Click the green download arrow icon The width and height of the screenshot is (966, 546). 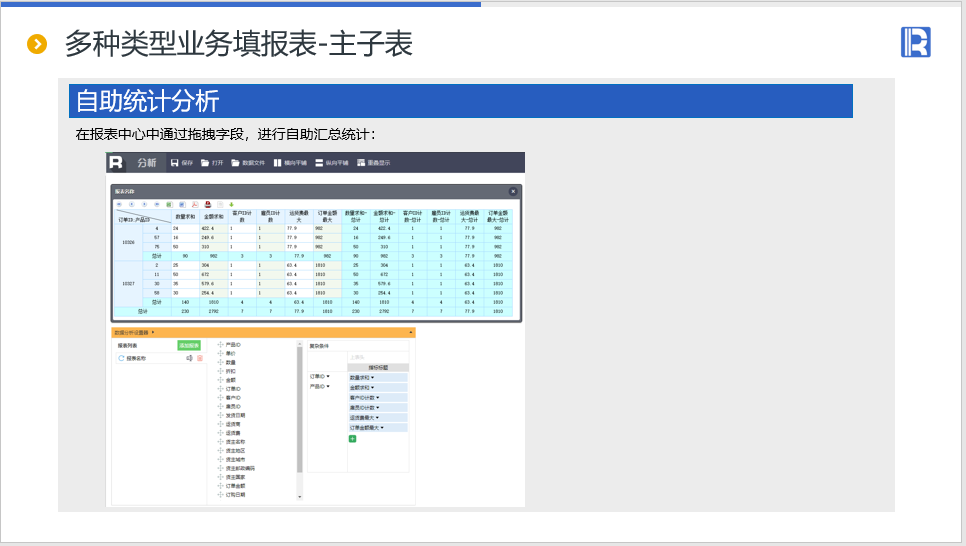point(231,204)
